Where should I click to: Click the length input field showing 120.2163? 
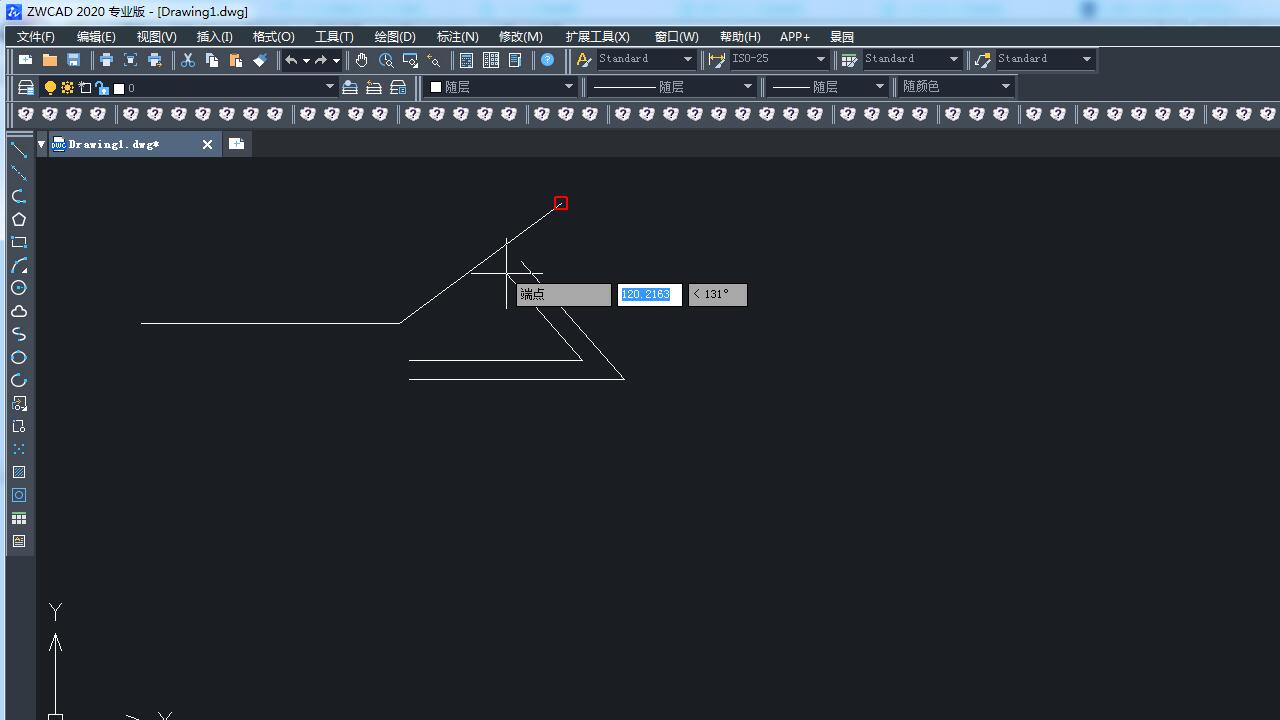click(x=649, y=295)
